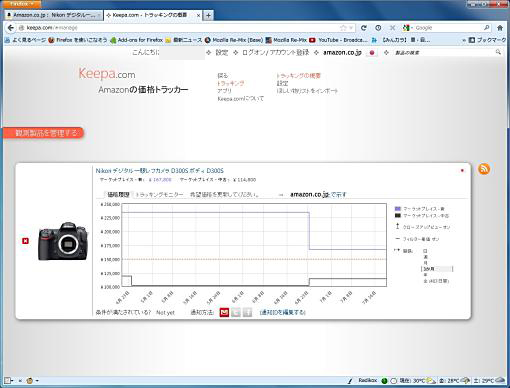Viewport: 510px width, 388px height.
Task: Click the Keepa product search field
Action: [x=443, y=53]
